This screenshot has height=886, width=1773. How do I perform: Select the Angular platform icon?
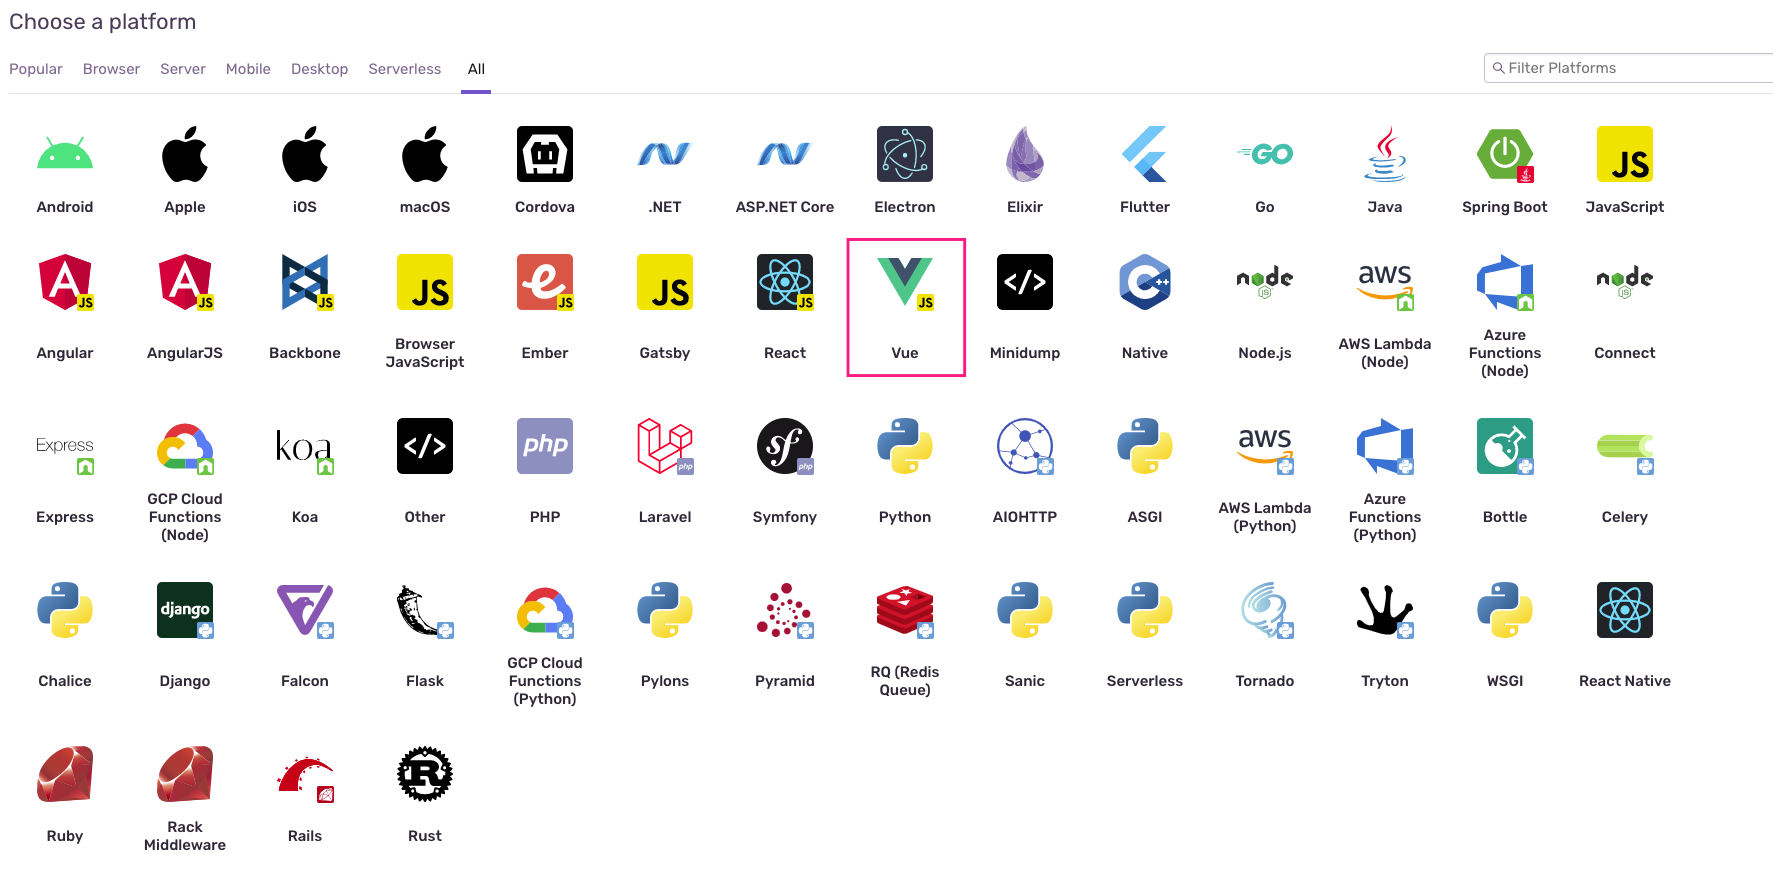pyautogui.click(x=65, y=282)
